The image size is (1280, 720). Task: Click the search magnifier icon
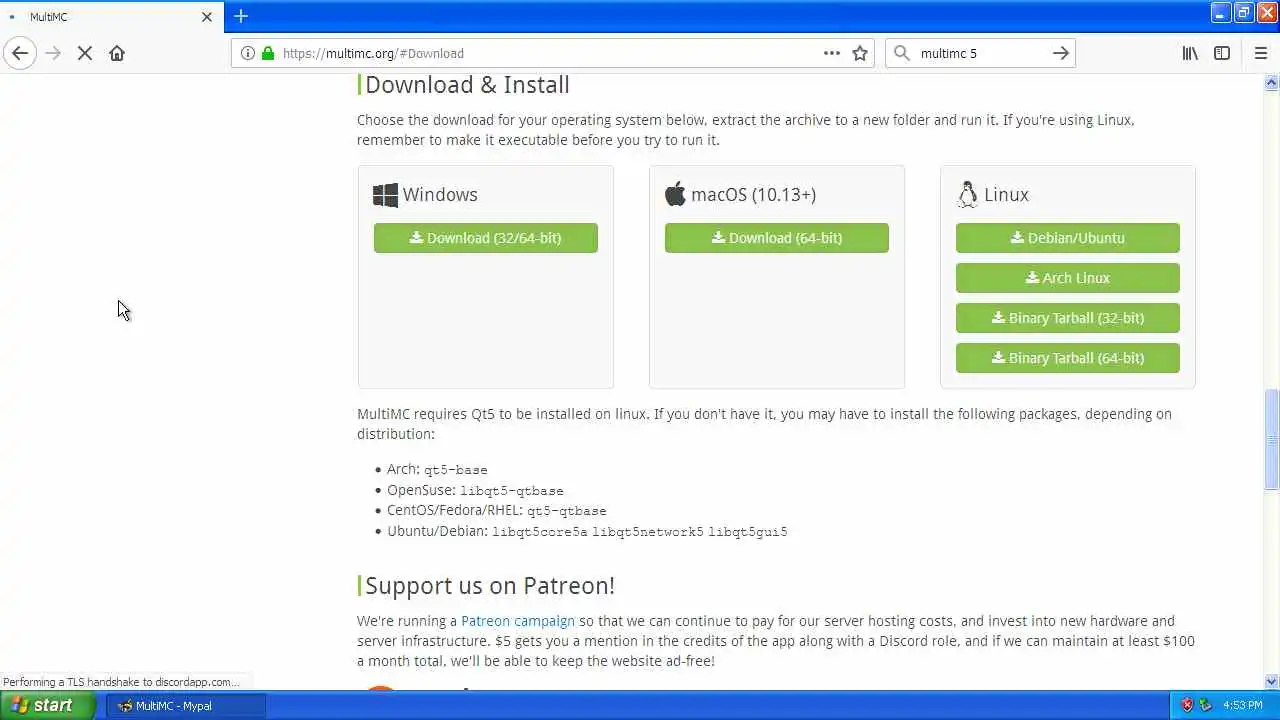point(902,53)
